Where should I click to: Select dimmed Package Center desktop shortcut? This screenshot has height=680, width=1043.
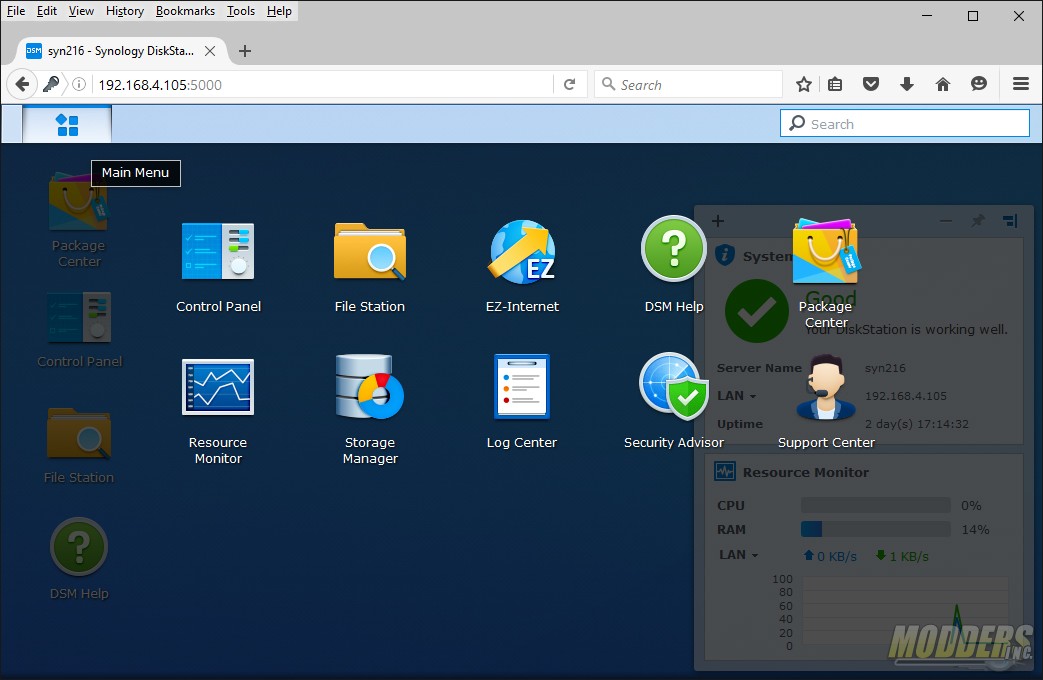(x=78, y=221)
